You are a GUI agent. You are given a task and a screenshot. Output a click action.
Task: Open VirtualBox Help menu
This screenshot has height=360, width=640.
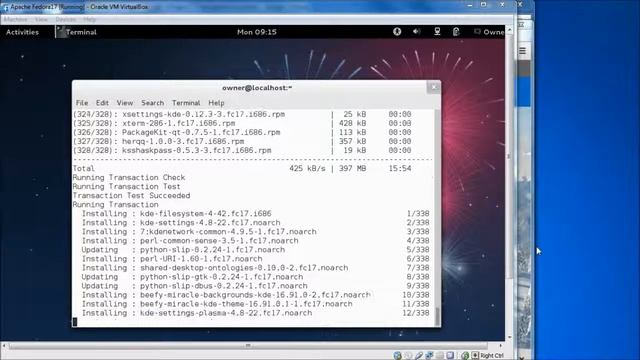89,19
